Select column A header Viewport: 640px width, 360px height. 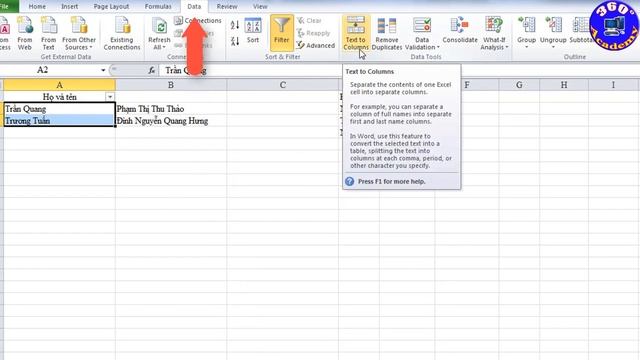coord(59,85)
